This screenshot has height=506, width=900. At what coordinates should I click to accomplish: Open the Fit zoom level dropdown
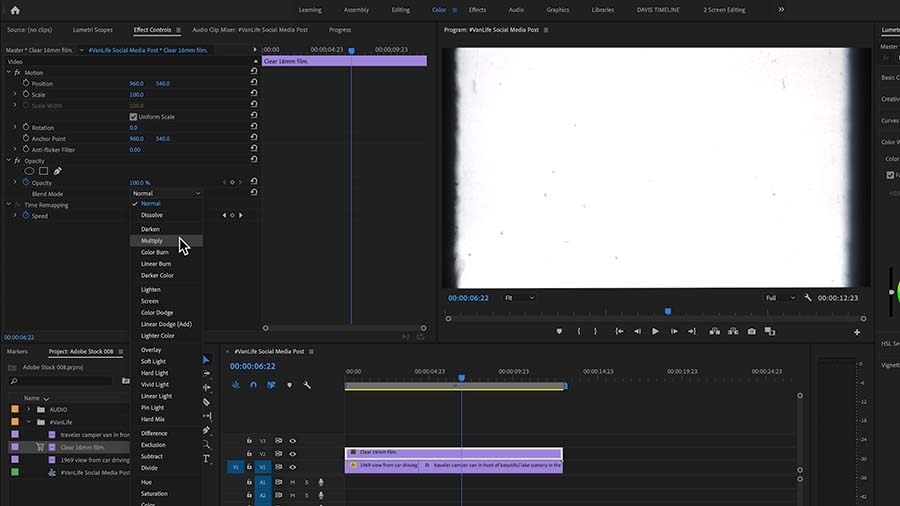[x=518, y=298]
